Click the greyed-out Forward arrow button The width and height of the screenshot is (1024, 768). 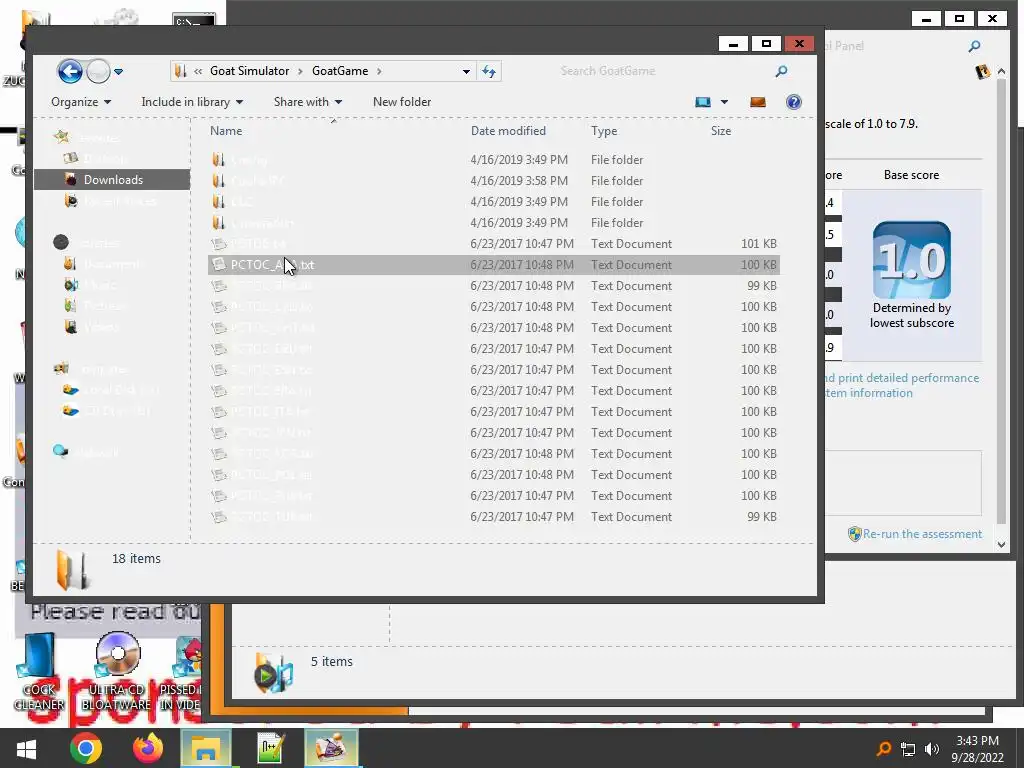98,71
